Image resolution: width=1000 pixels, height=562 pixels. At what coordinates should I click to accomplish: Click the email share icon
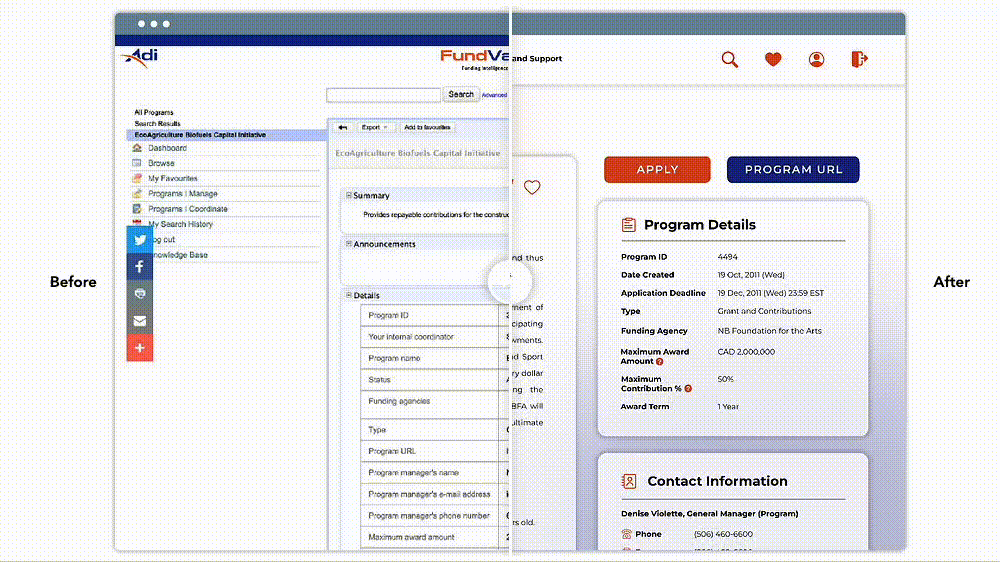(x=140, y=321)
